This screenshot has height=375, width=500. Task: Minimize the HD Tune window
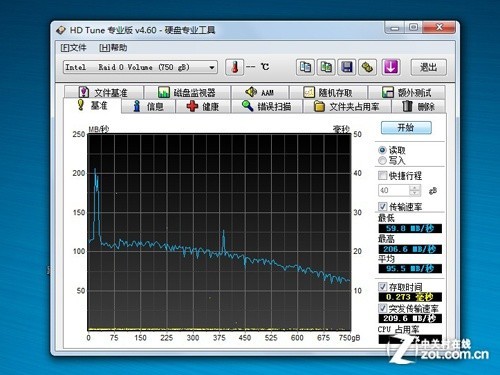(395, 28)
